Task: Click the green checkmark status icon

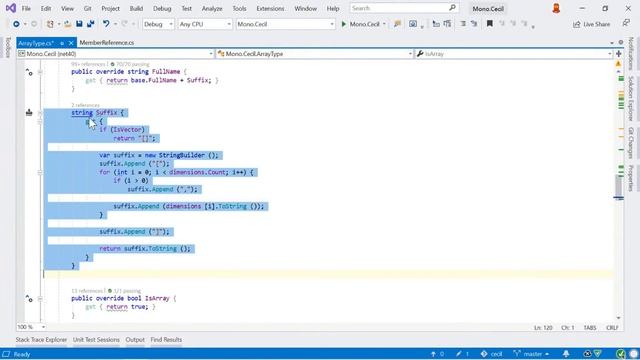Action: tap(620, 354)
